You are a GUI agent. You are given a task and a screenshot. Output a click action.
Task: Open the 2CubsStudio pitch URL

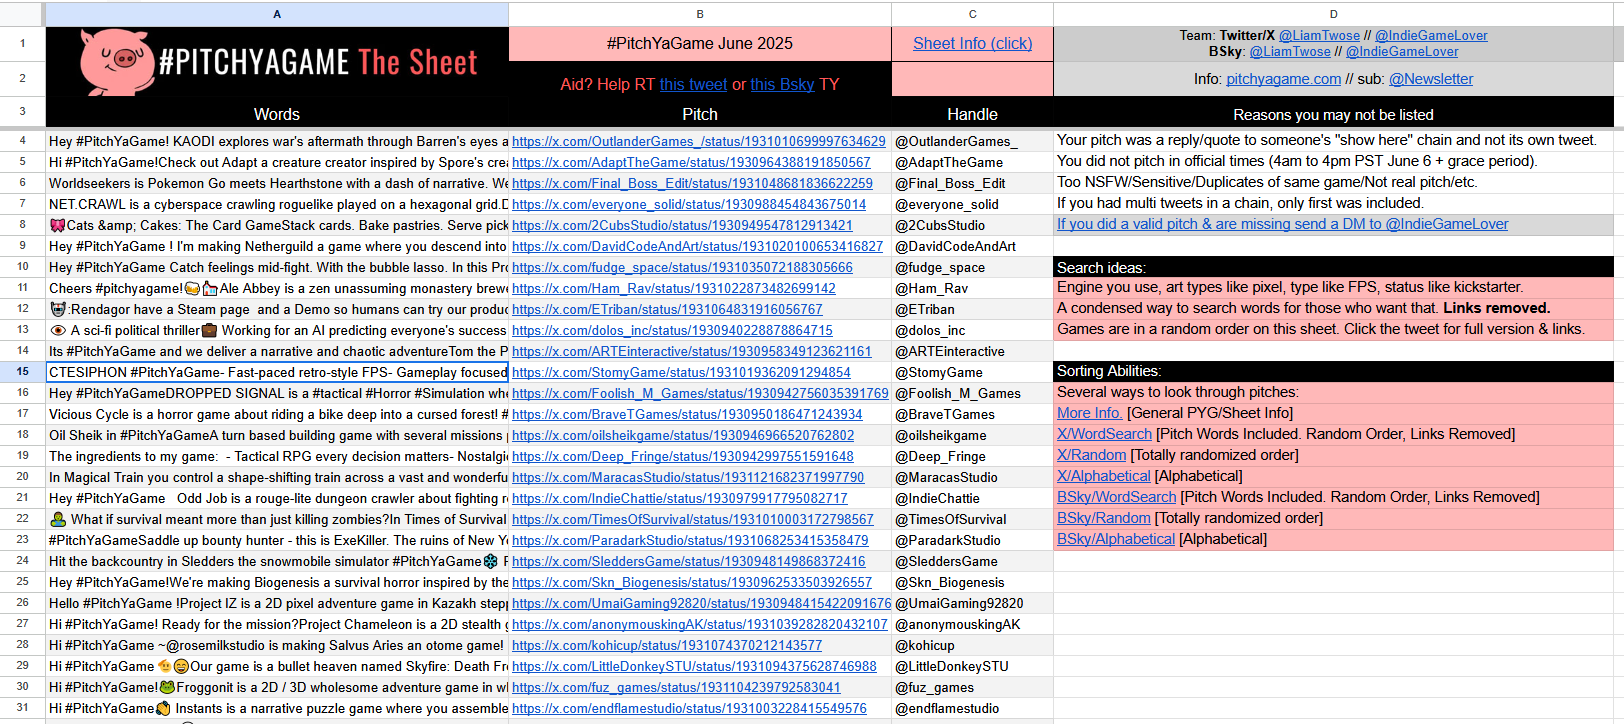point(682,225)
